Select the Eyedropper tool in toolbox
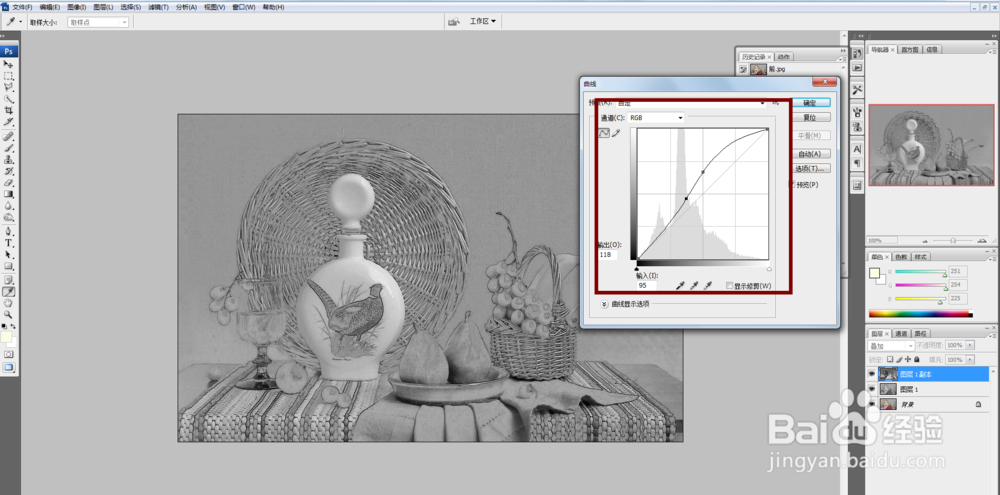 point(8,292)
